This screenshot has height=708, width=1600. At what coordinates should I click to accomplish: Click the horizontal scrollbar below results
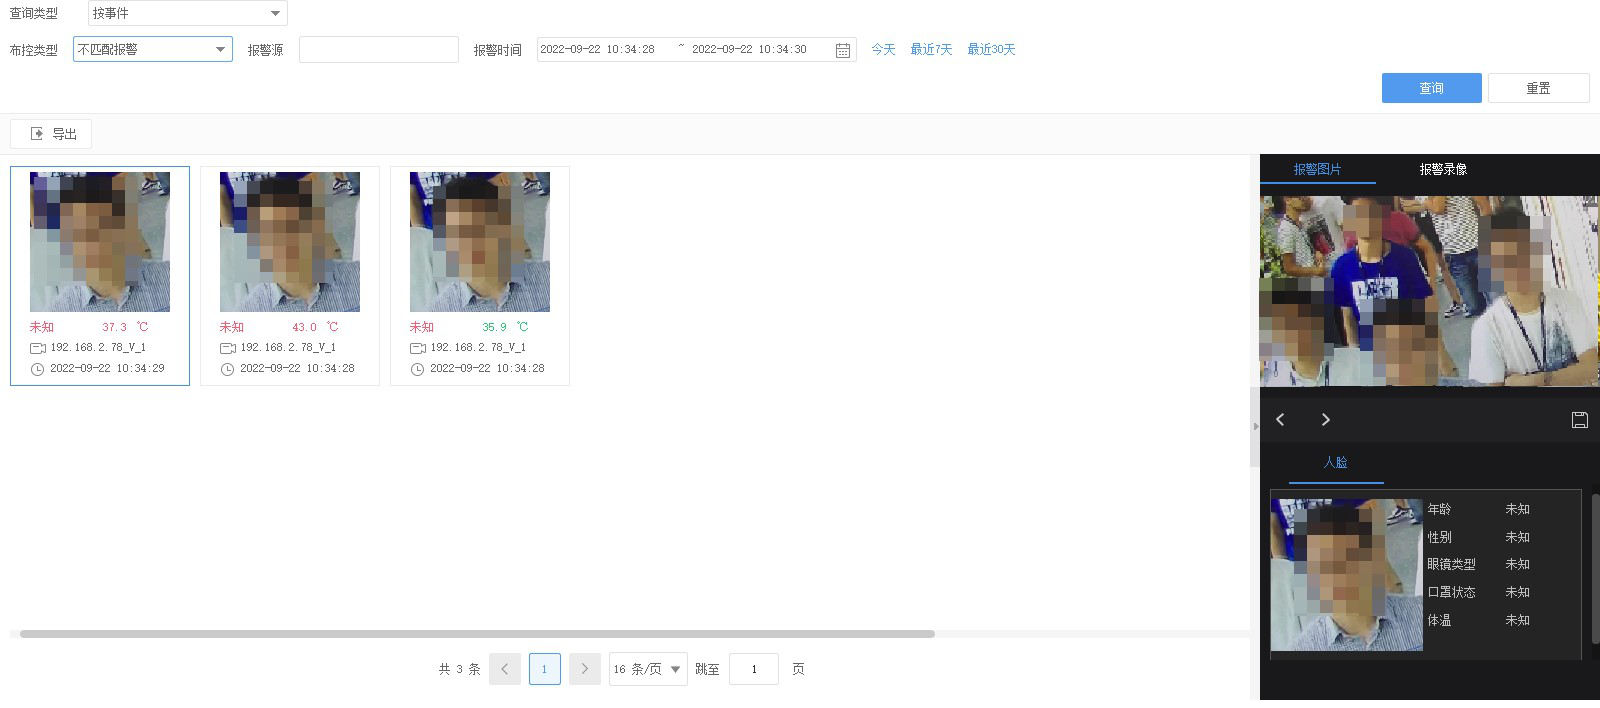coord(477,634)
